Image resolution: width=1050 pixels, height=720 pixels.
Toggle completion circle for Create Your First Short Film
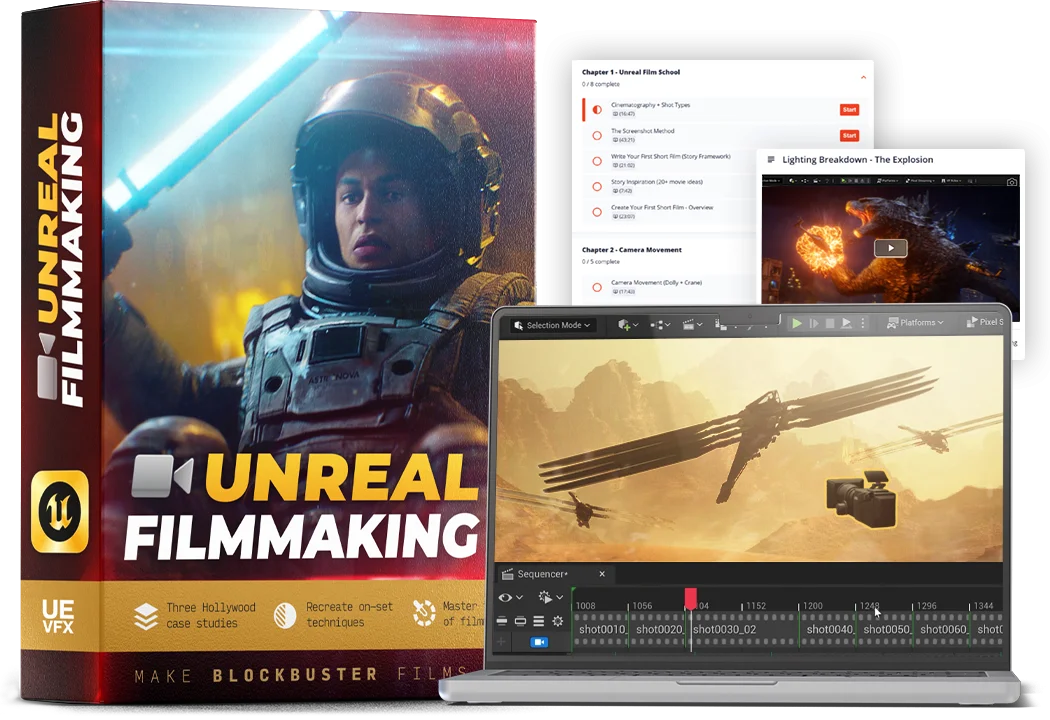(x=597, y=212)
